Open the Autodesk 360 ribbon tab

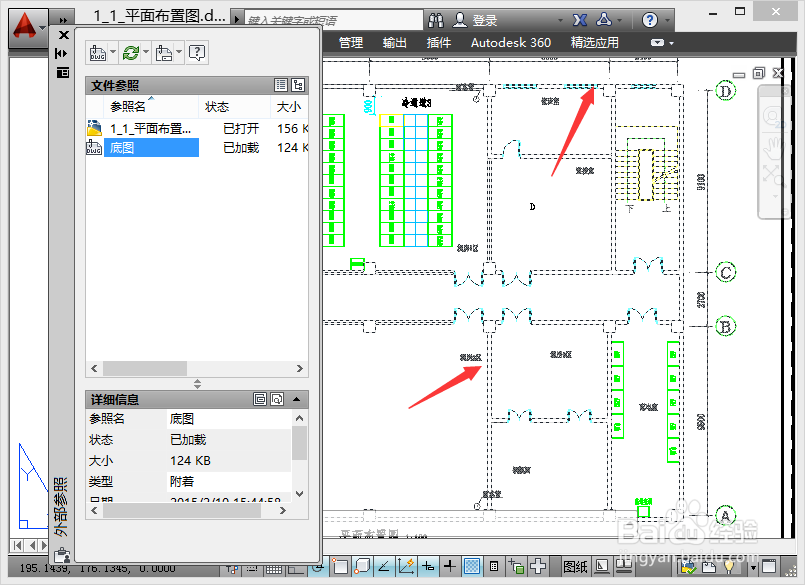[x=511, y=43]
